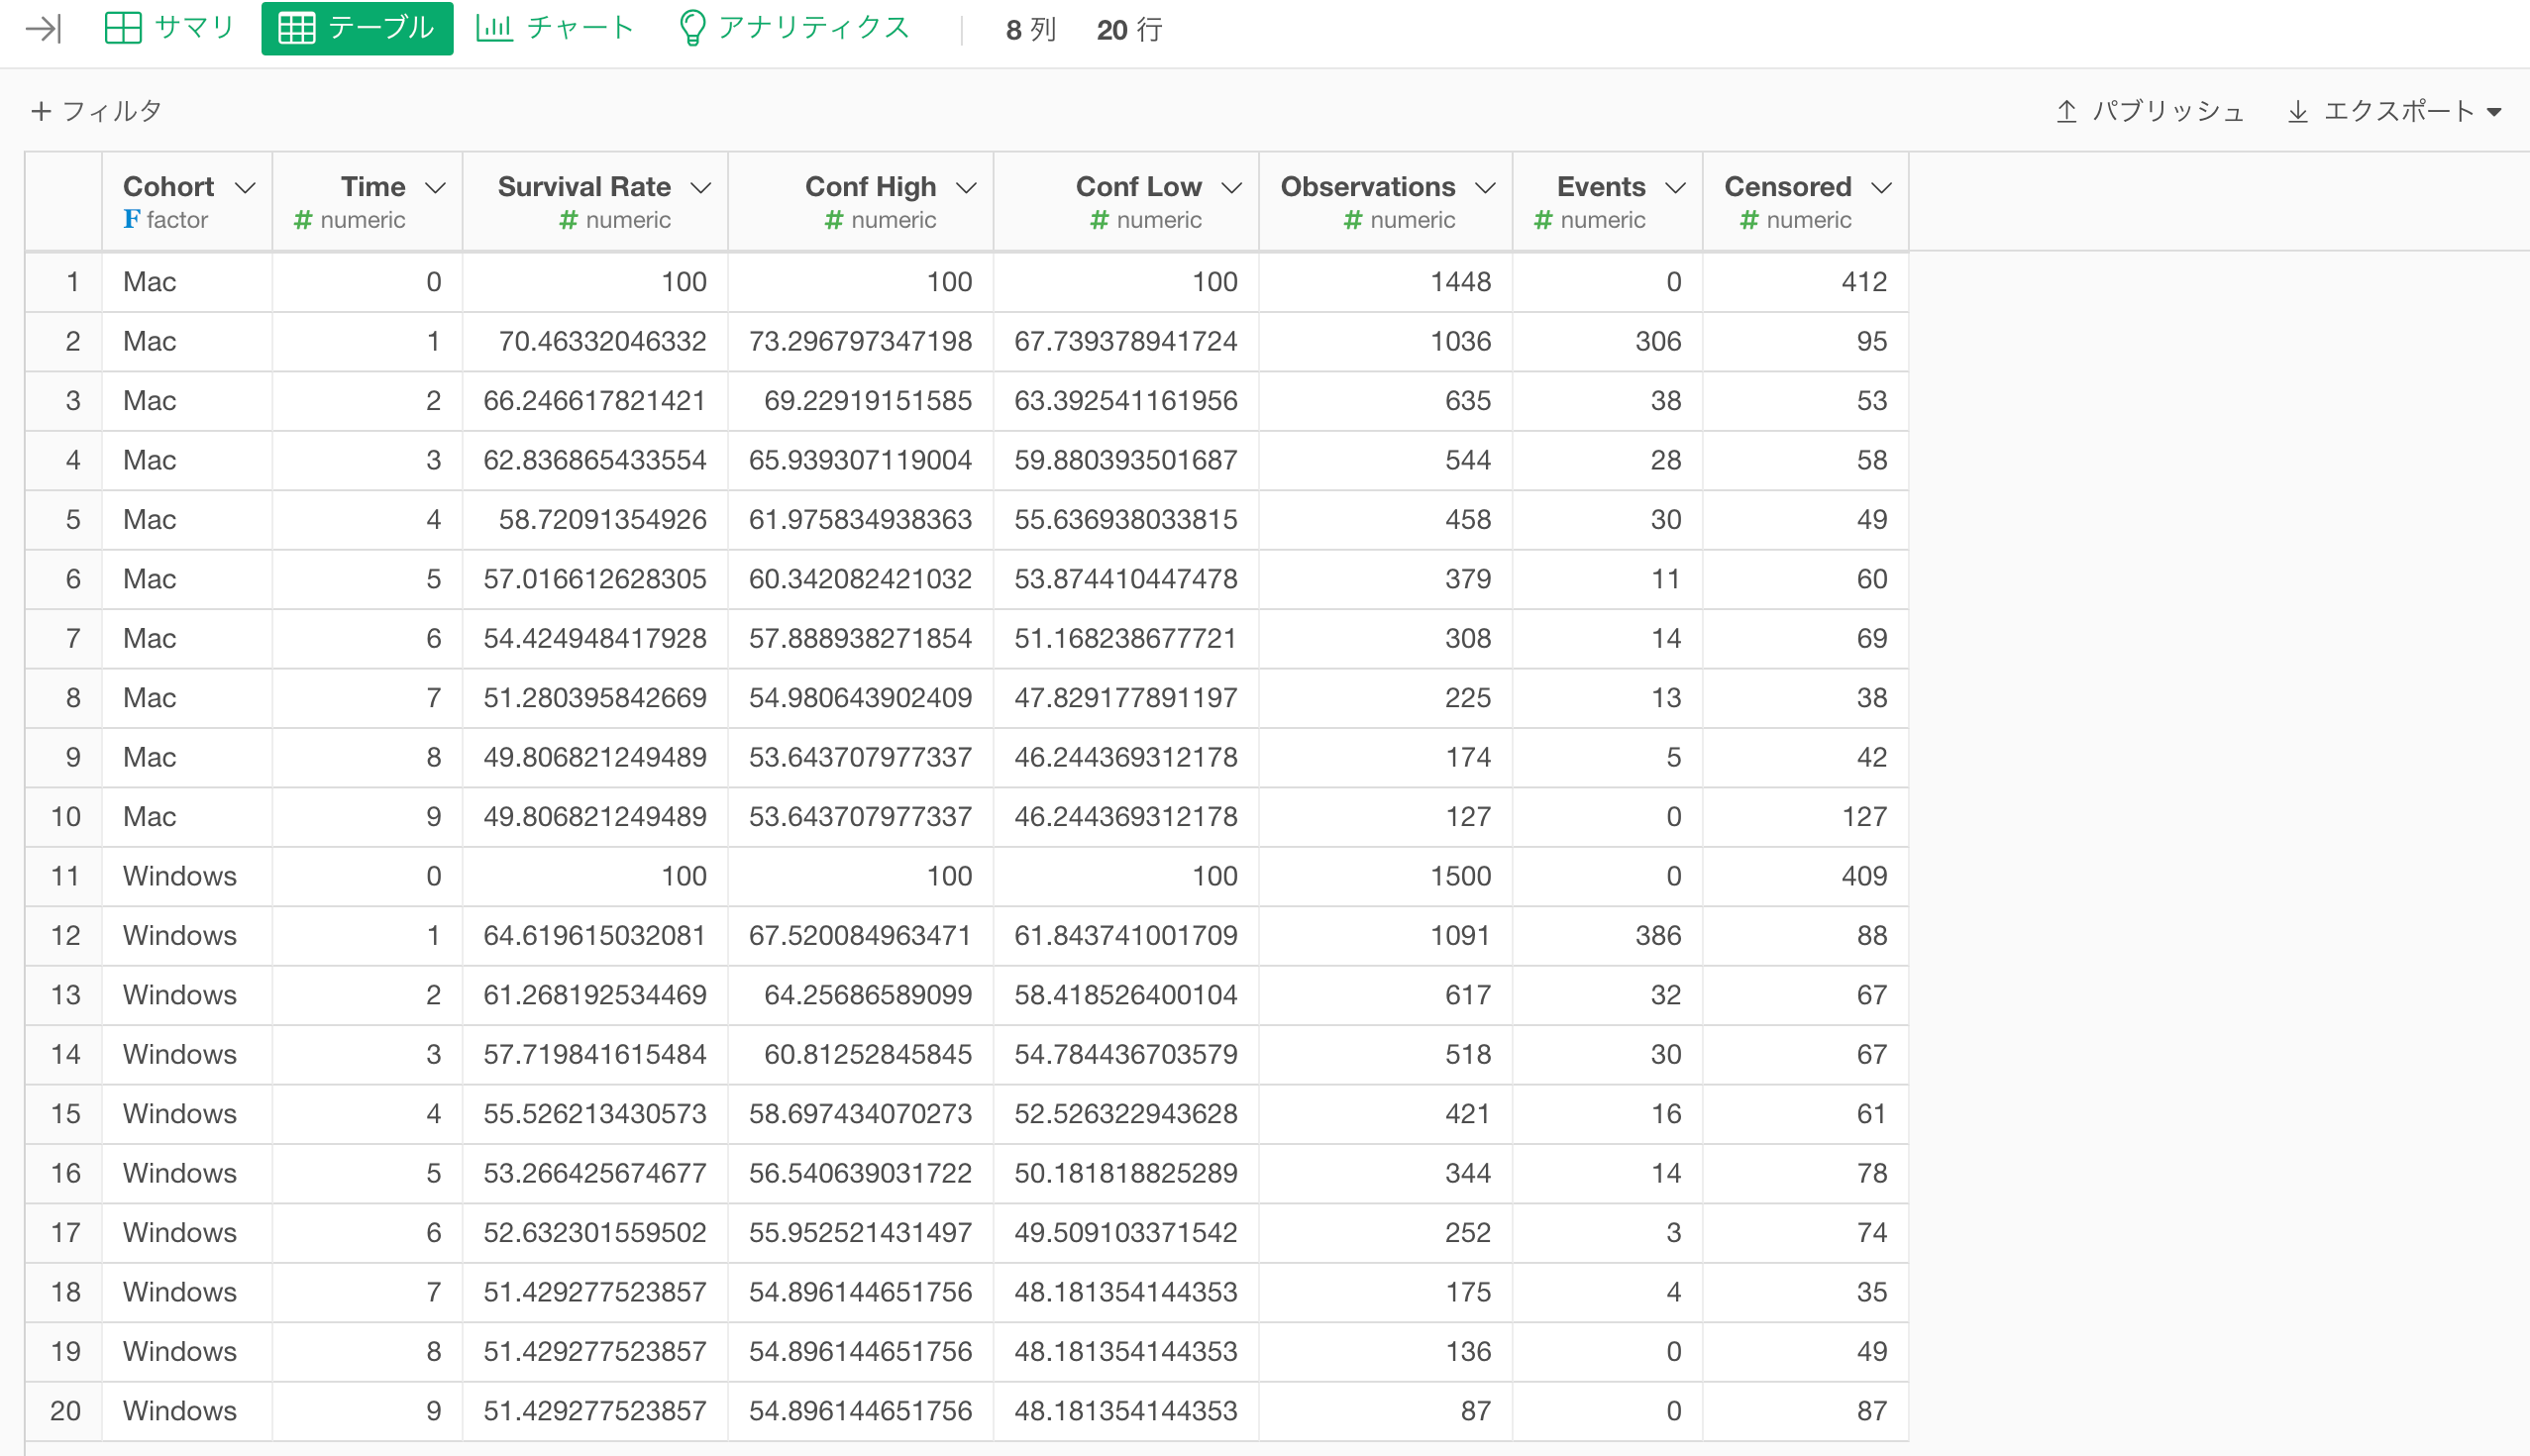This screenshot has width=2530, height=1456.
Task: Open the Censored column dropdown menu
Action: click(x=1882, y=188)
